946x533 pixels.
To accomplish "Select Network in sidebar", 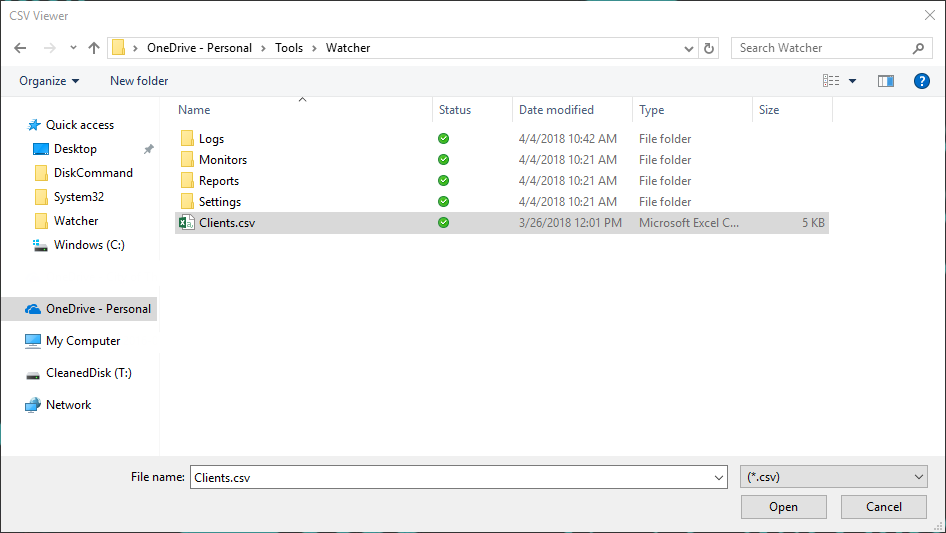I will [68, 405].
